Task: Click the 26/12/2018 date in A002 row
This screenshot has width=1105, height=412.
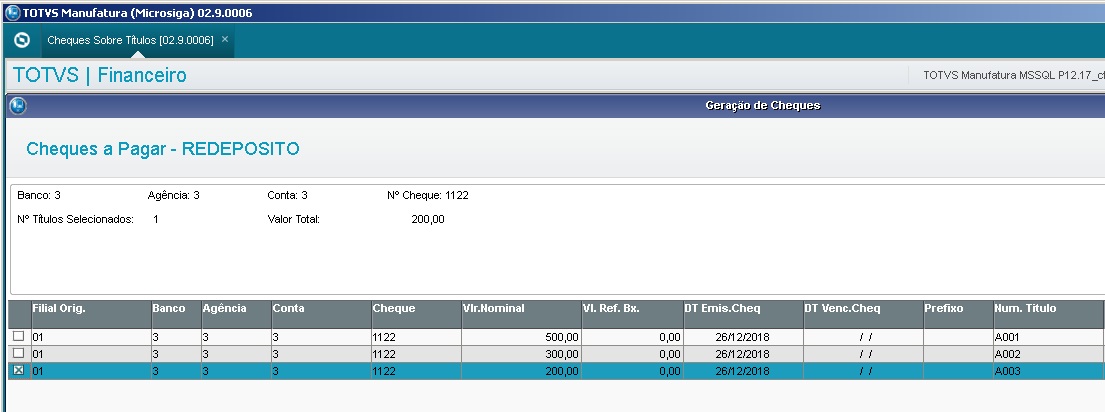Action: [x=743, y=354]
